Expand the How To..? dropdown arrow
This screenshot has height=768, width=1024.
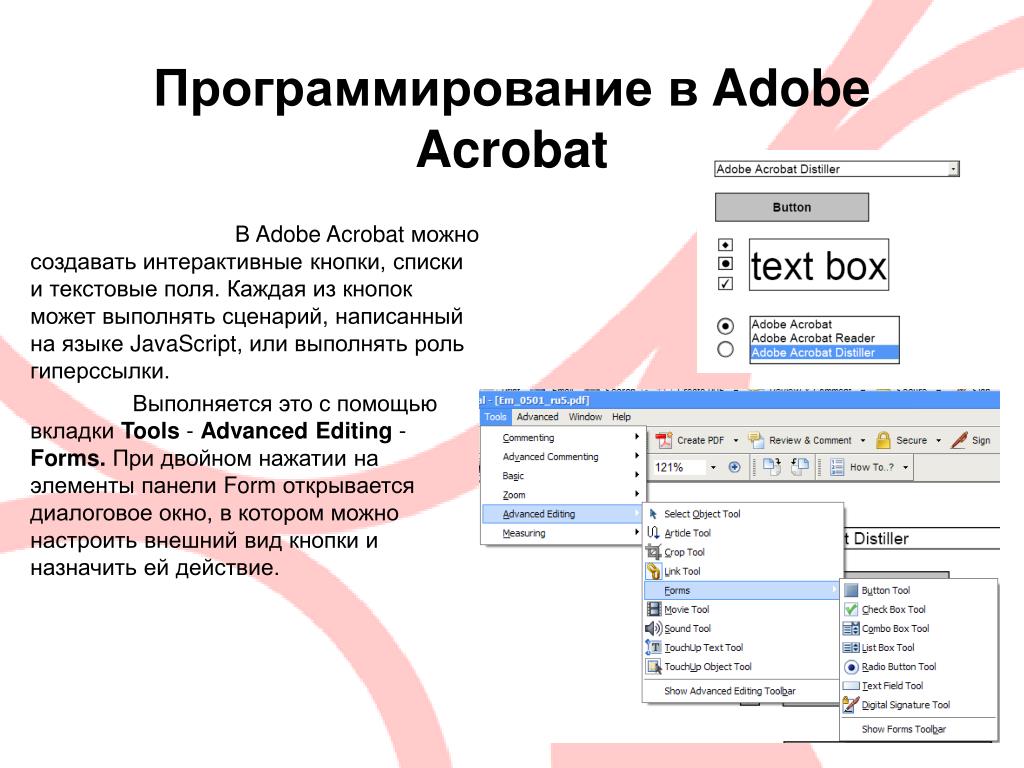click(906, 468)
